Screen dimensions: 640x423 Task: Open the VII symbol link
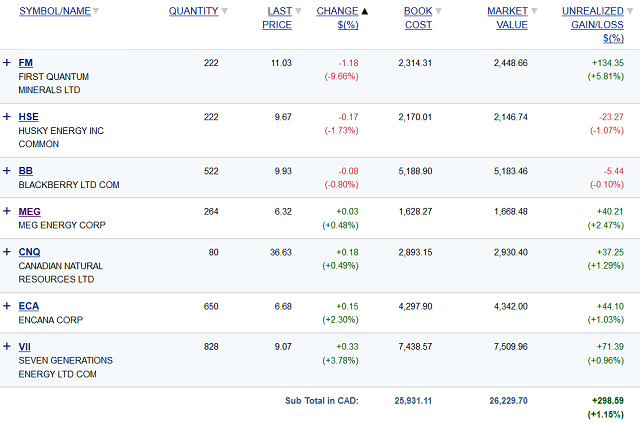(x=25, y=346)
